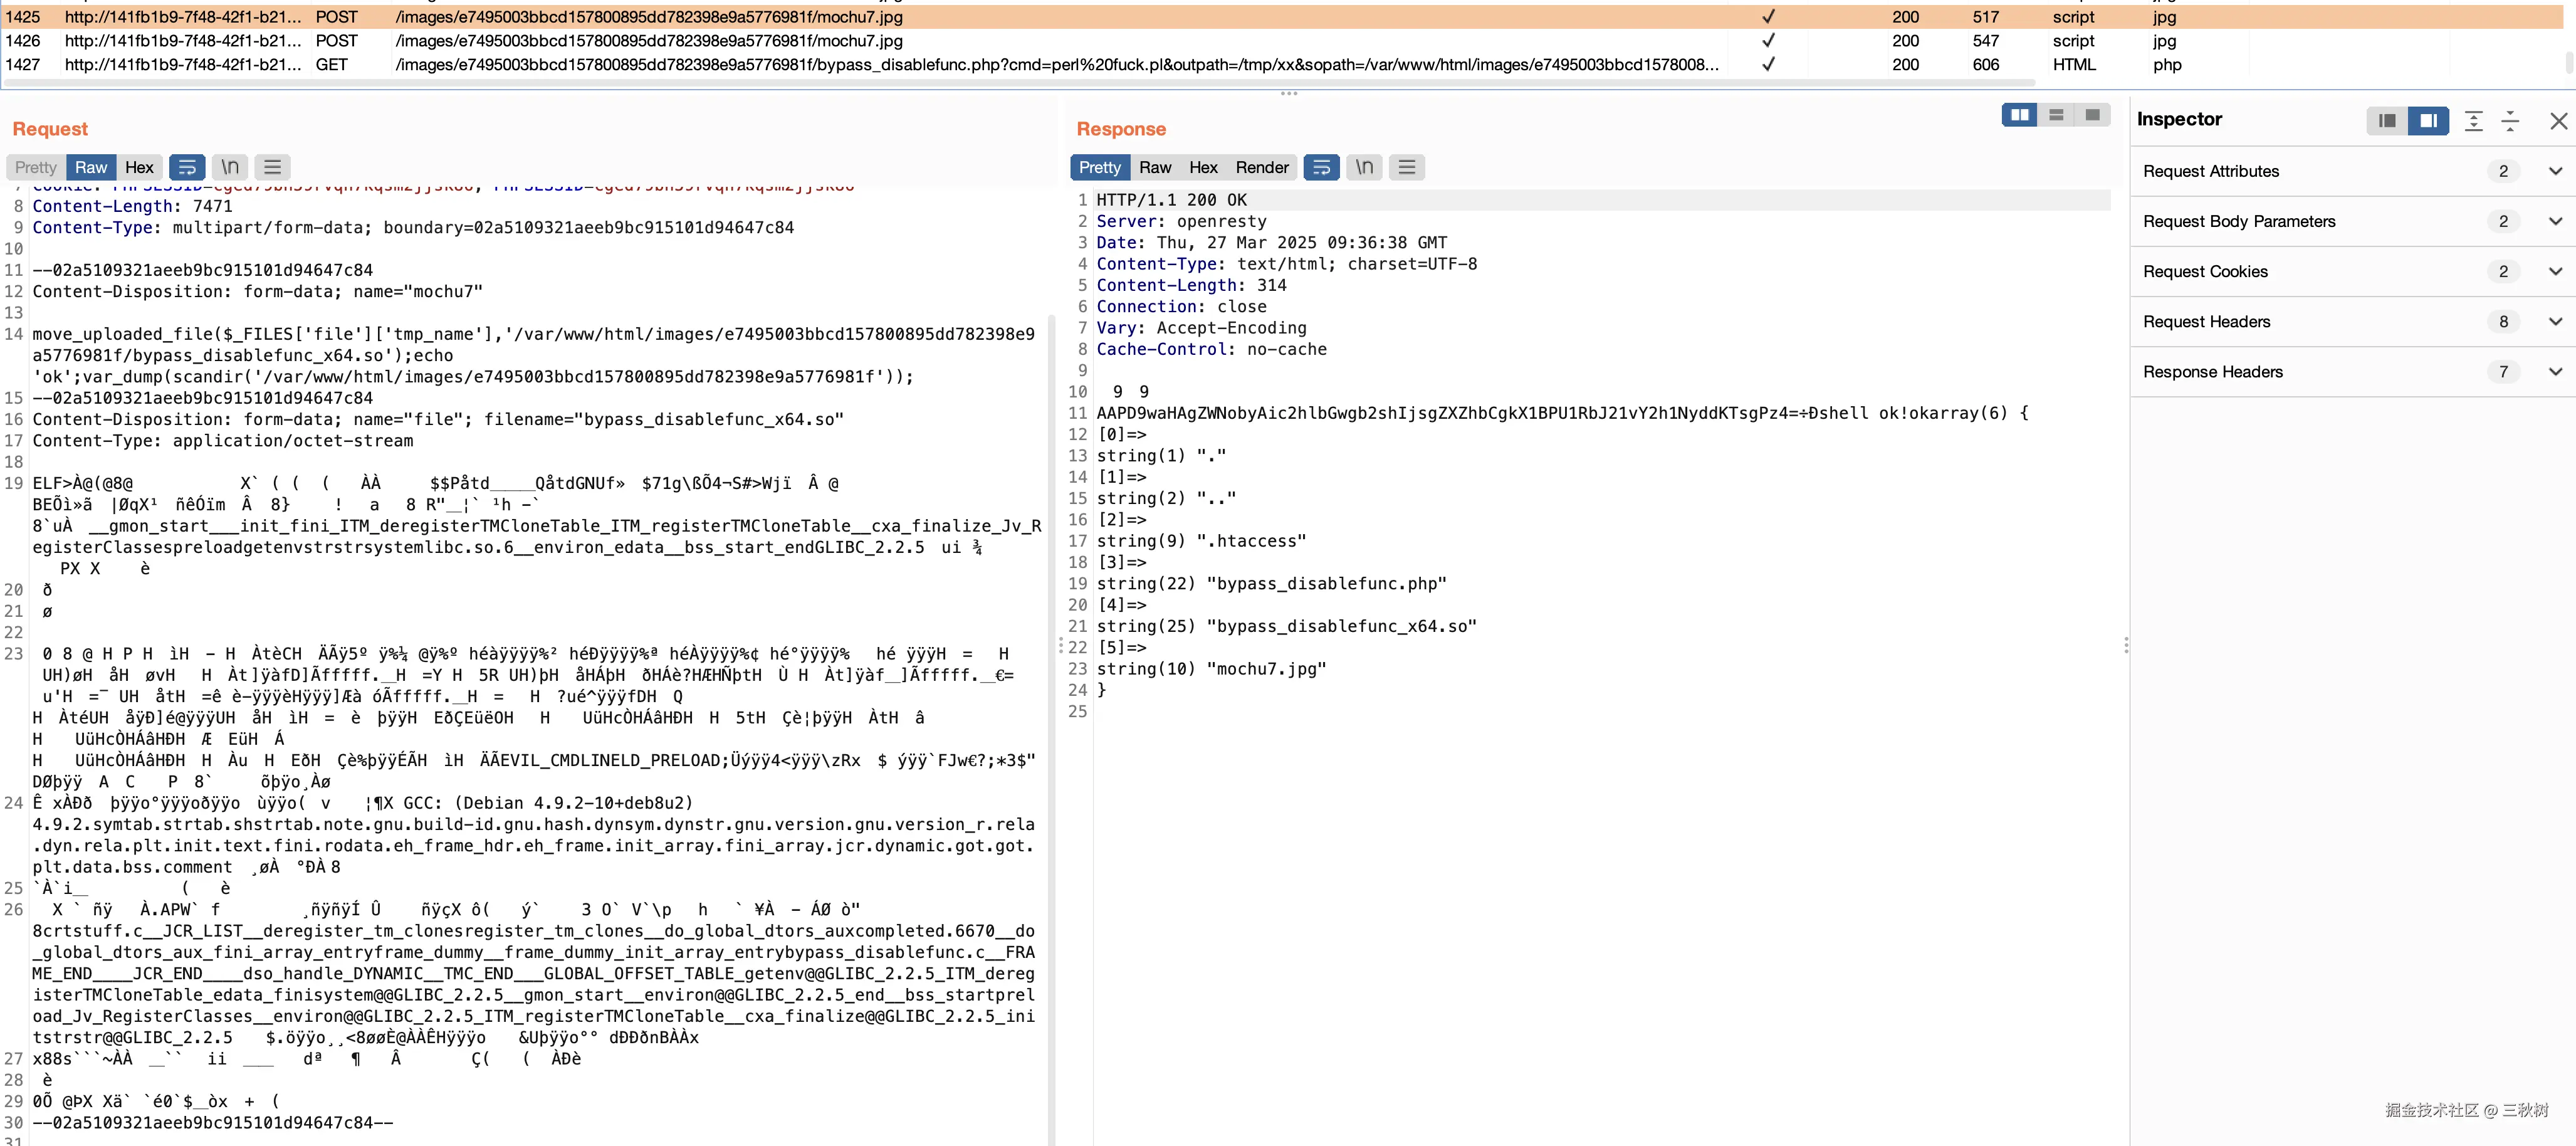Screen dimensions: 2576x1146
Task: Dock the Inspector panel to the right
Action: (2428, 121)
